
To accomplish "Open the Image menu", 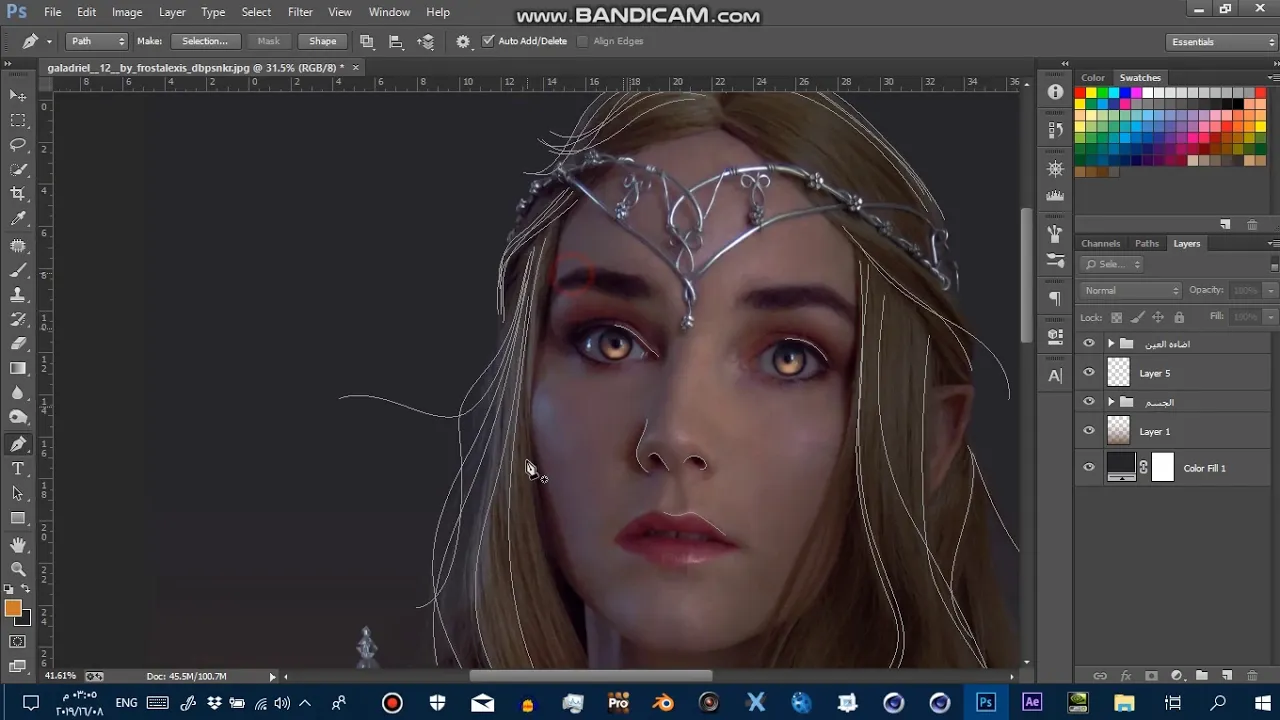I will [127, 12].
